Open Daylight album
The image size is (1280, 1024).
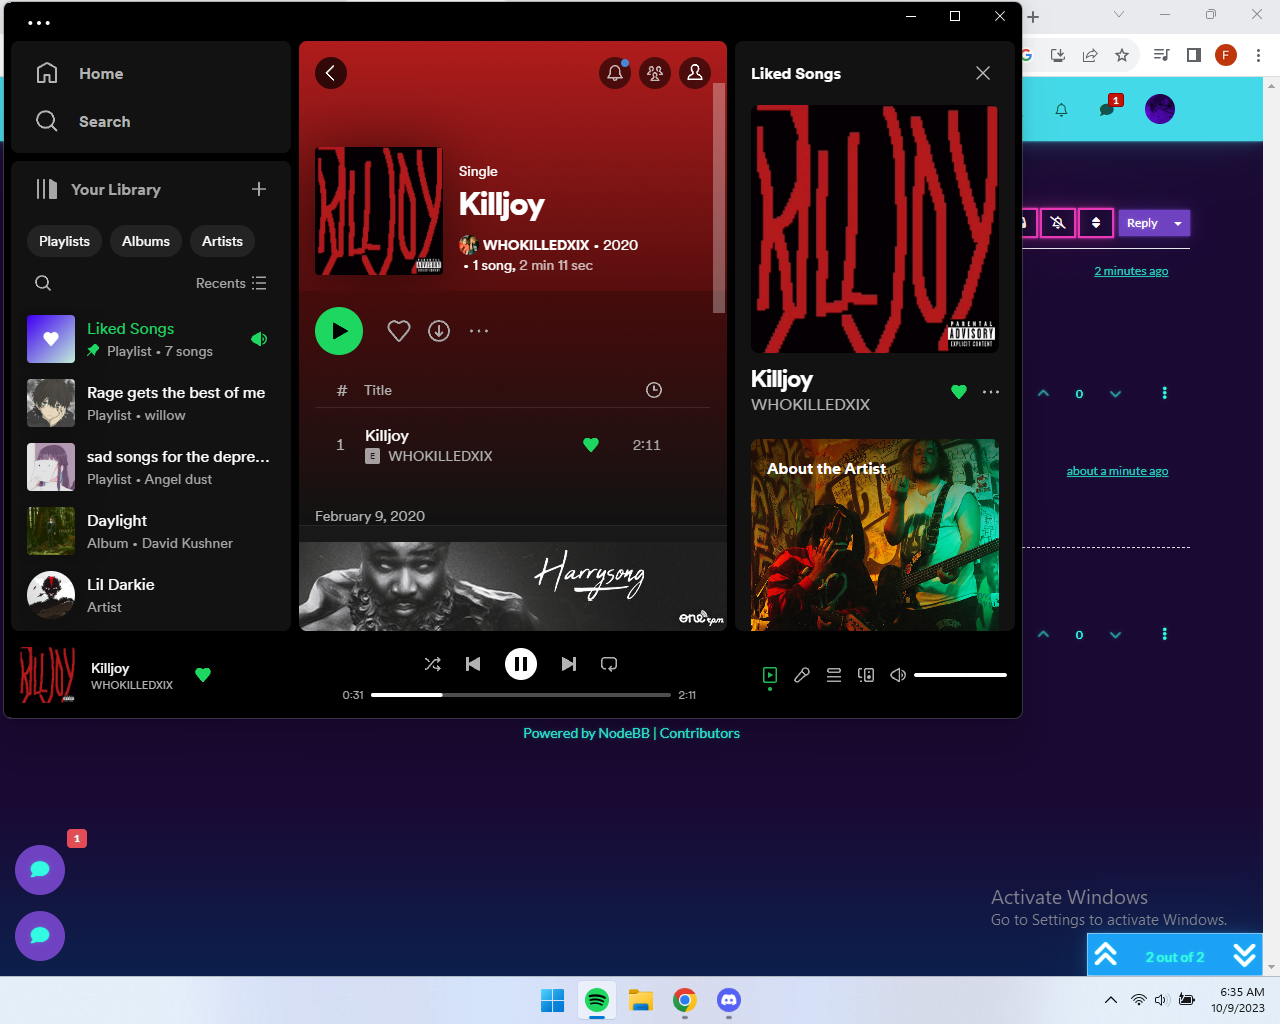click(151, 531)
